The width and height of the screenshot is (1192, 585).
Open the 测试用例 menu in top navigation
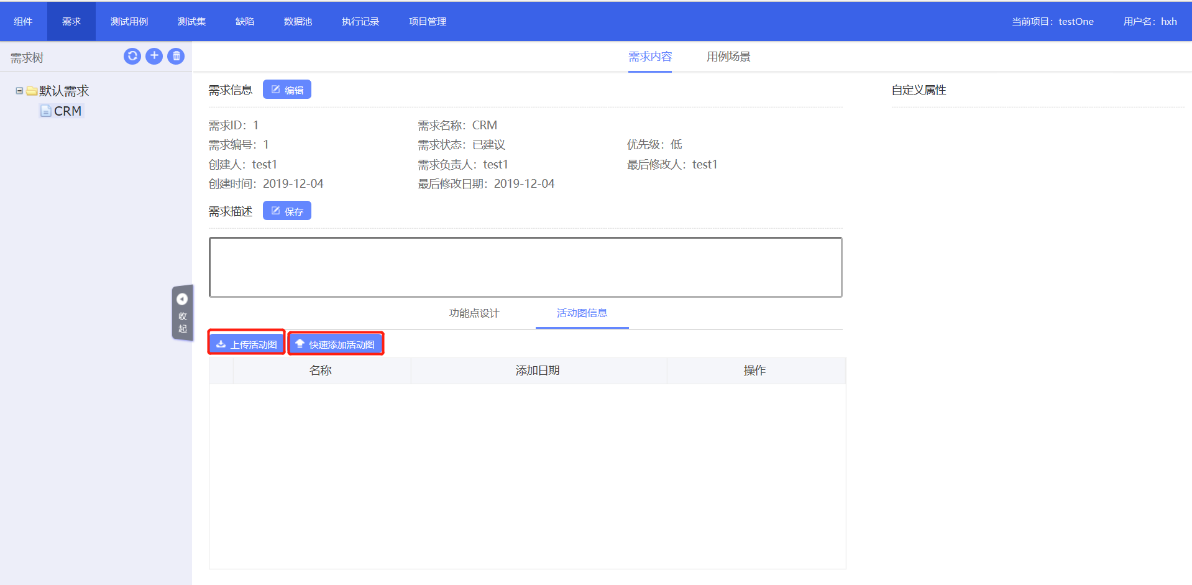click(129, 21)
